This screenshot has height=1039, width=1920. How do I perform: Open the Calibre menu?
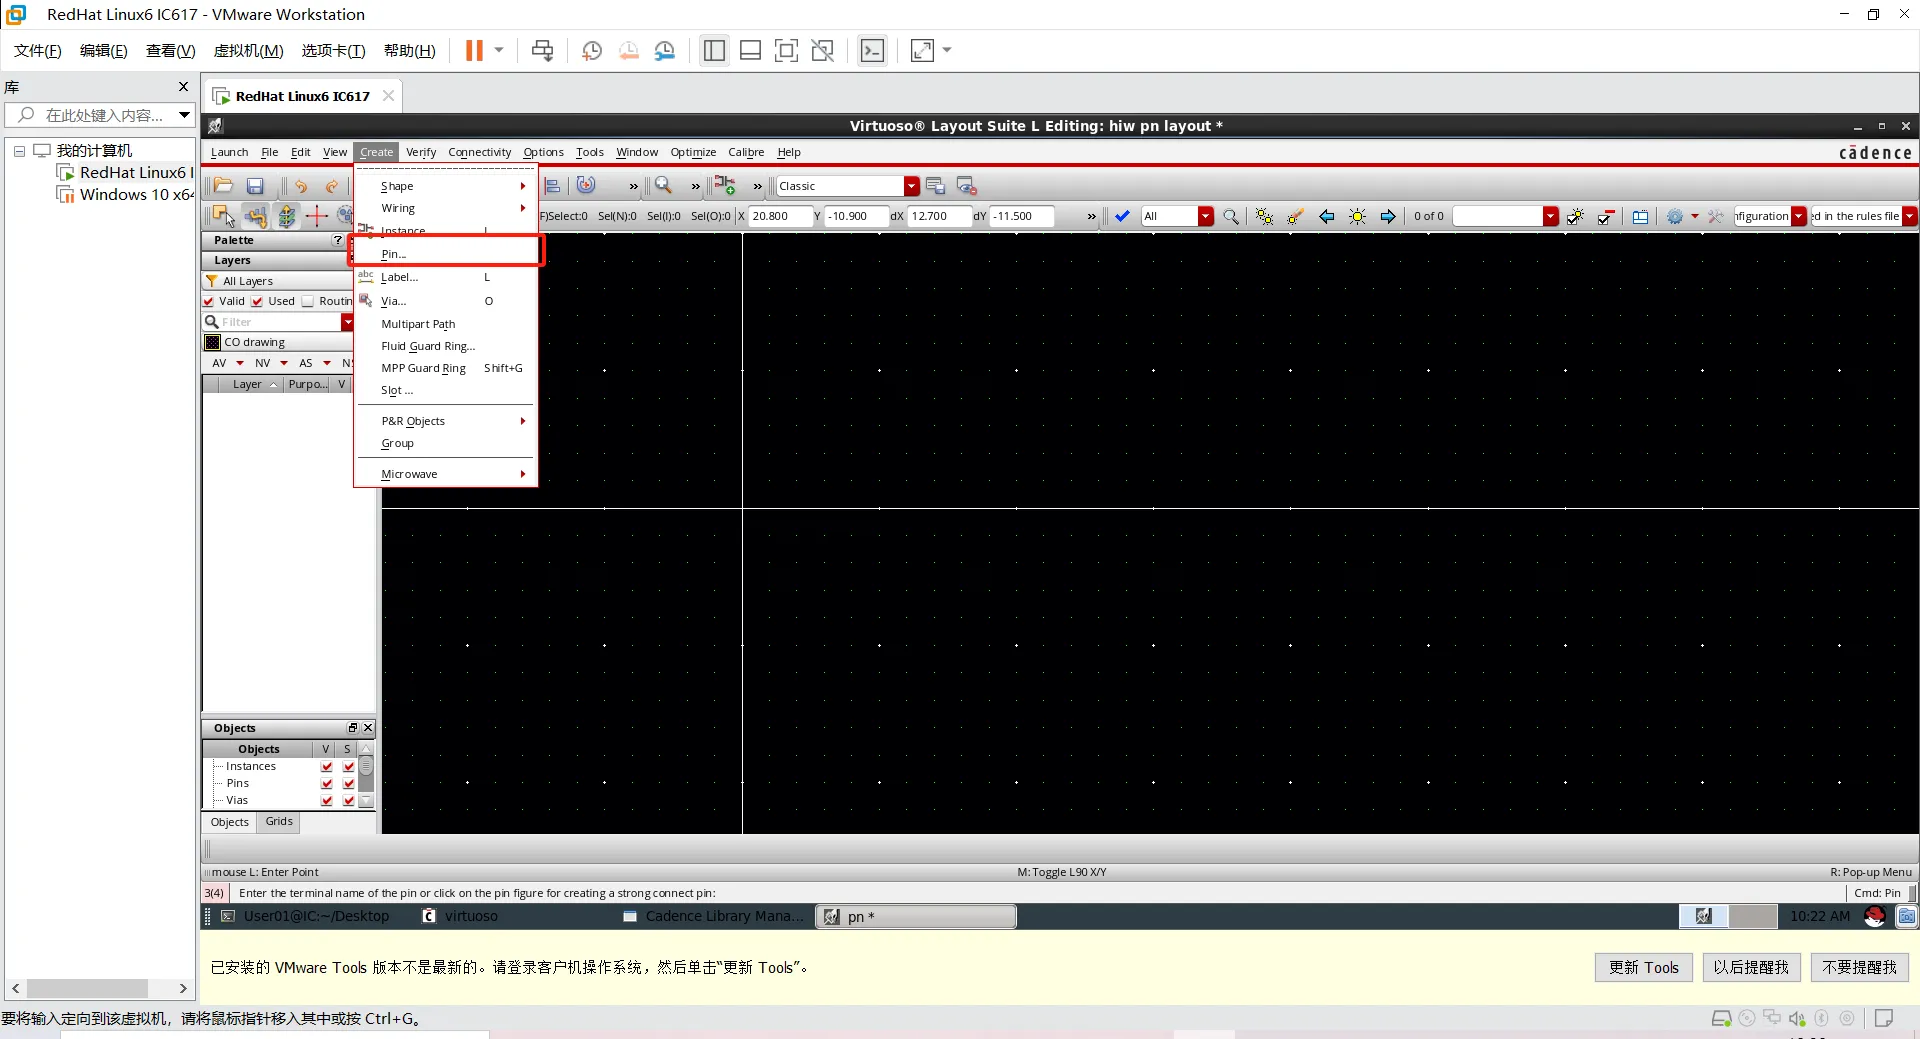[745, 153]
